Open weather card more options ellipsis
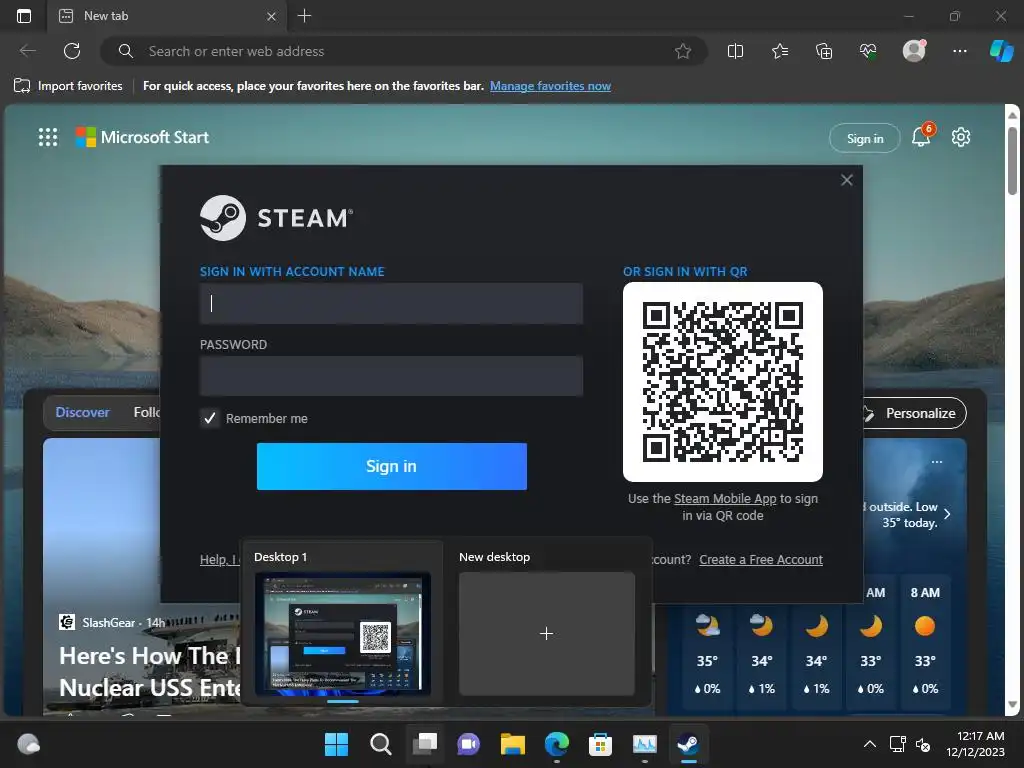 tap(937, 462)
